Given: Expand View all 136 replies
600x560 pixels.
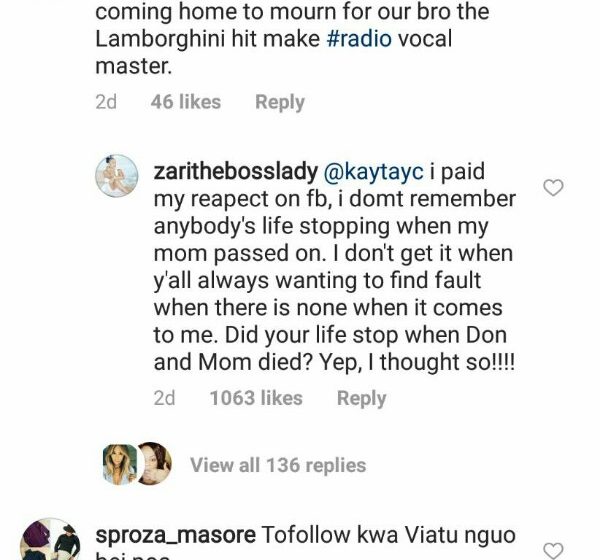Looking at the screenshot, I should point(278,465).
